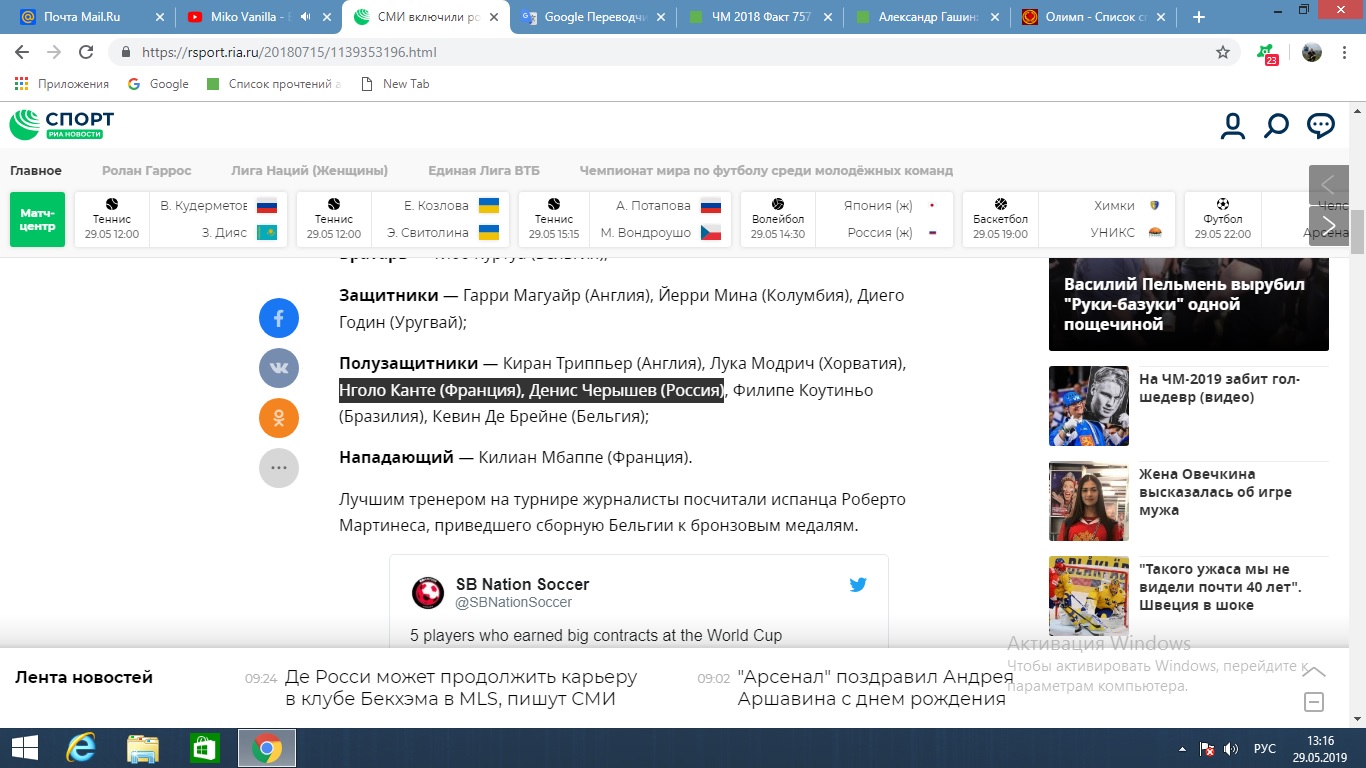1366x768 pixels.
Task: Switch to Почта Mail.Ru tab
Action: tap(90, 17)
